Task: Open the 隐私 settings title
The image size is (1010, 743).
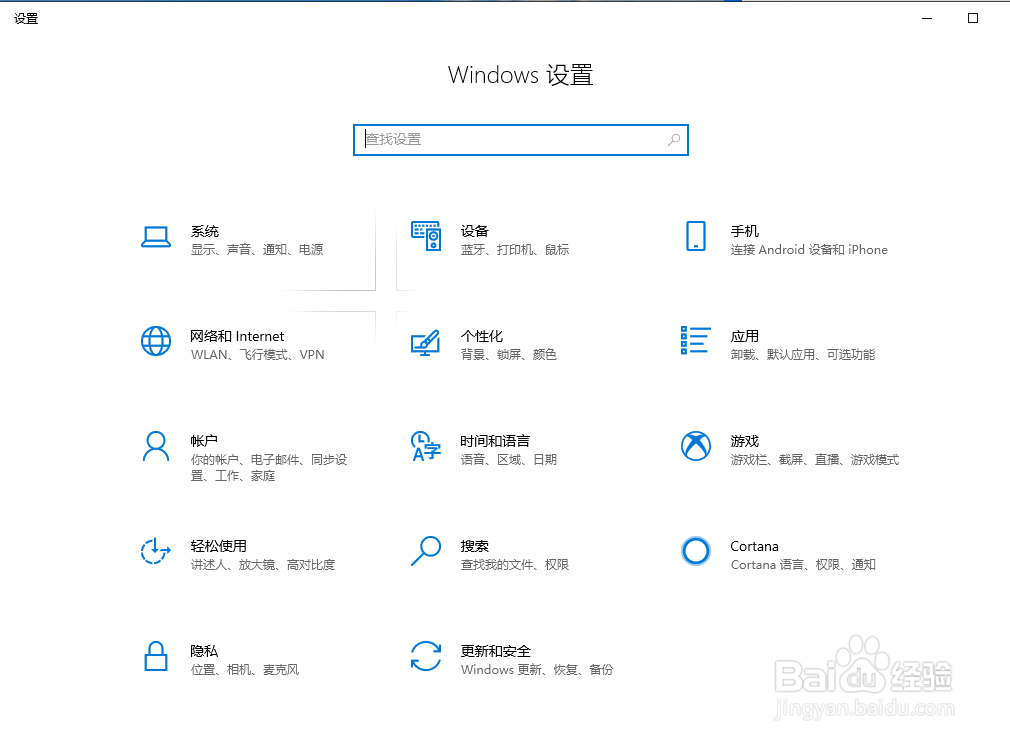Action: pyautogui.click(x=204, y=651)
